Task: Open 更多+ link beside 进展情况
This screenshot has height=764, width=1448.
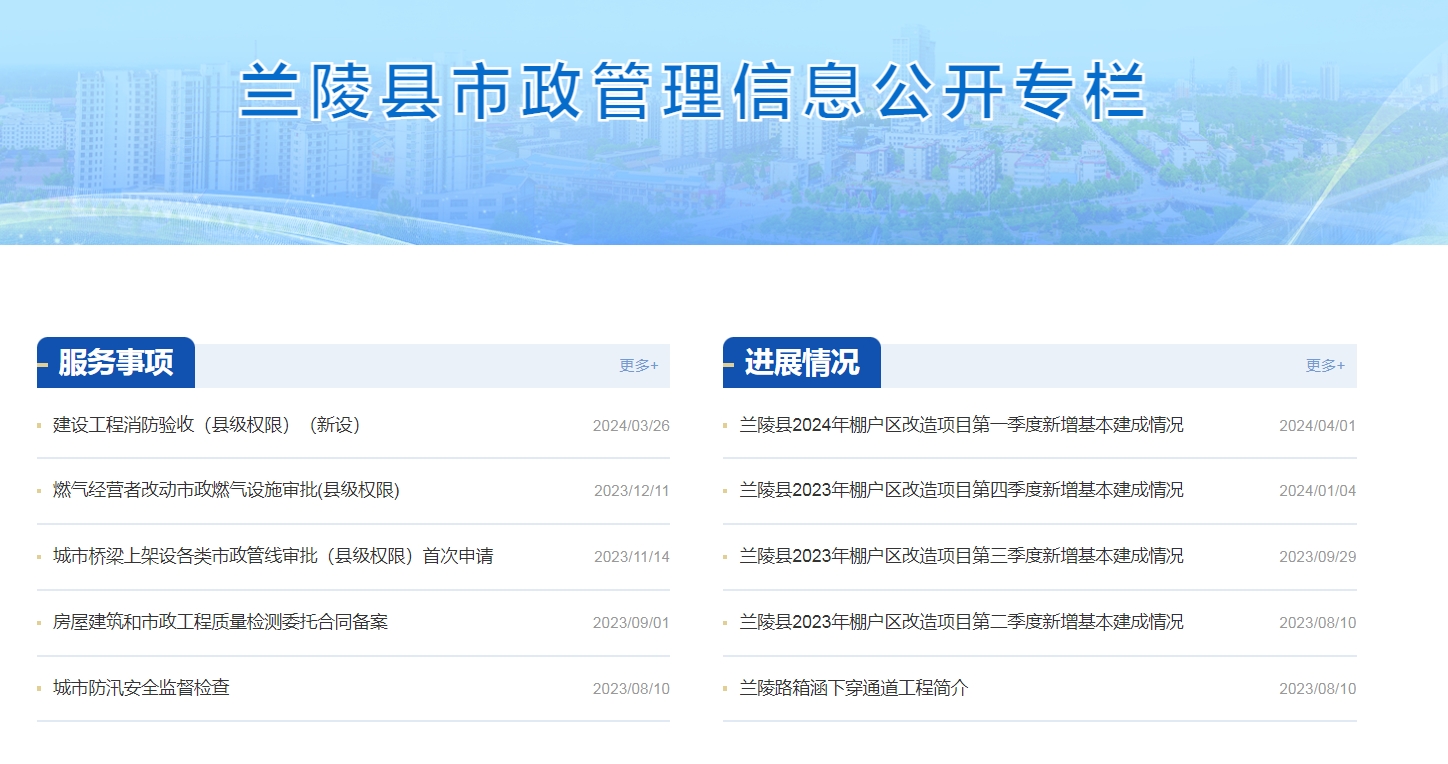Action: (x=1325, y=365)
